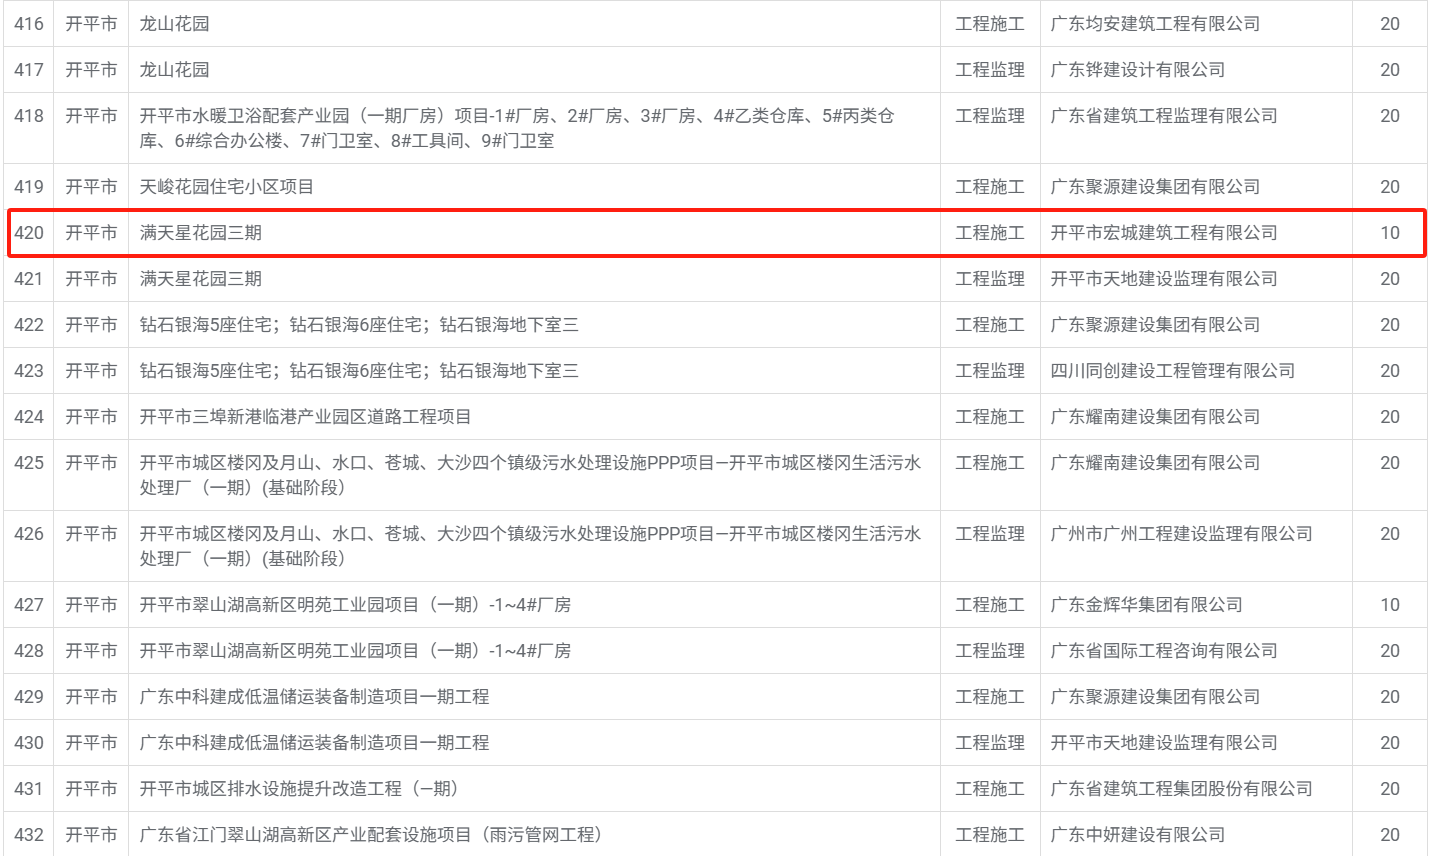This screenshot has height=856, width=1429.
Task: Select row number 418
Action: [29, 116]
